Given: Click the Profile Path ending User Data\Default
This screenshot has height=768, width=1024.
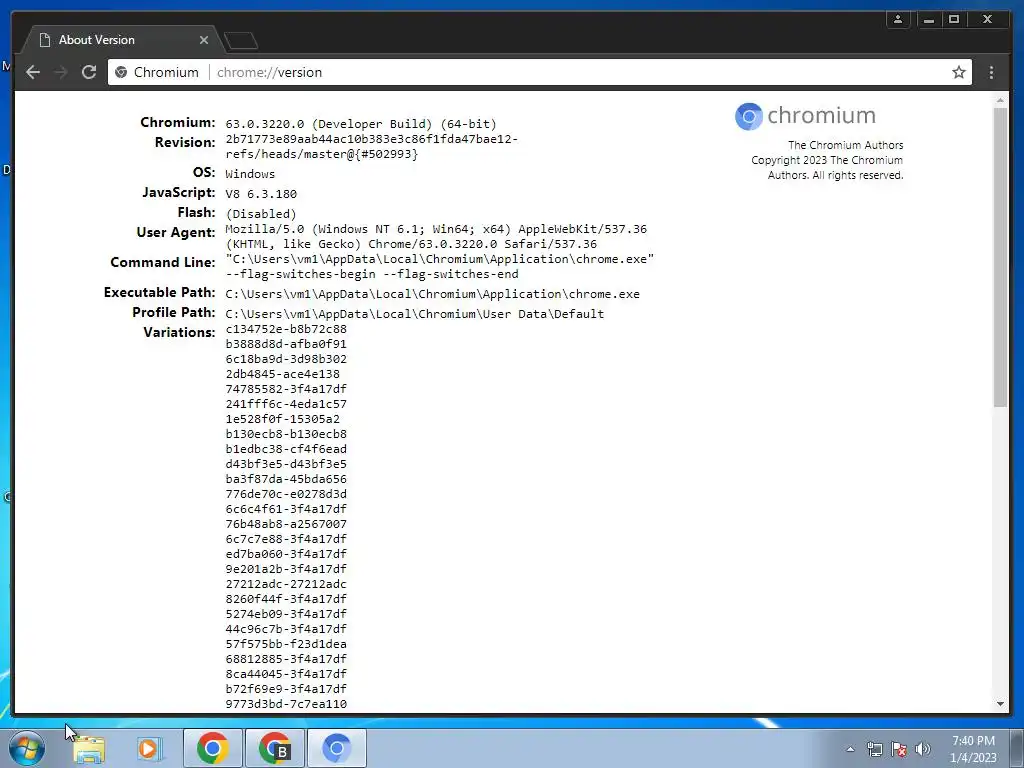Looking at the screenshot, I should click(415, 314).
